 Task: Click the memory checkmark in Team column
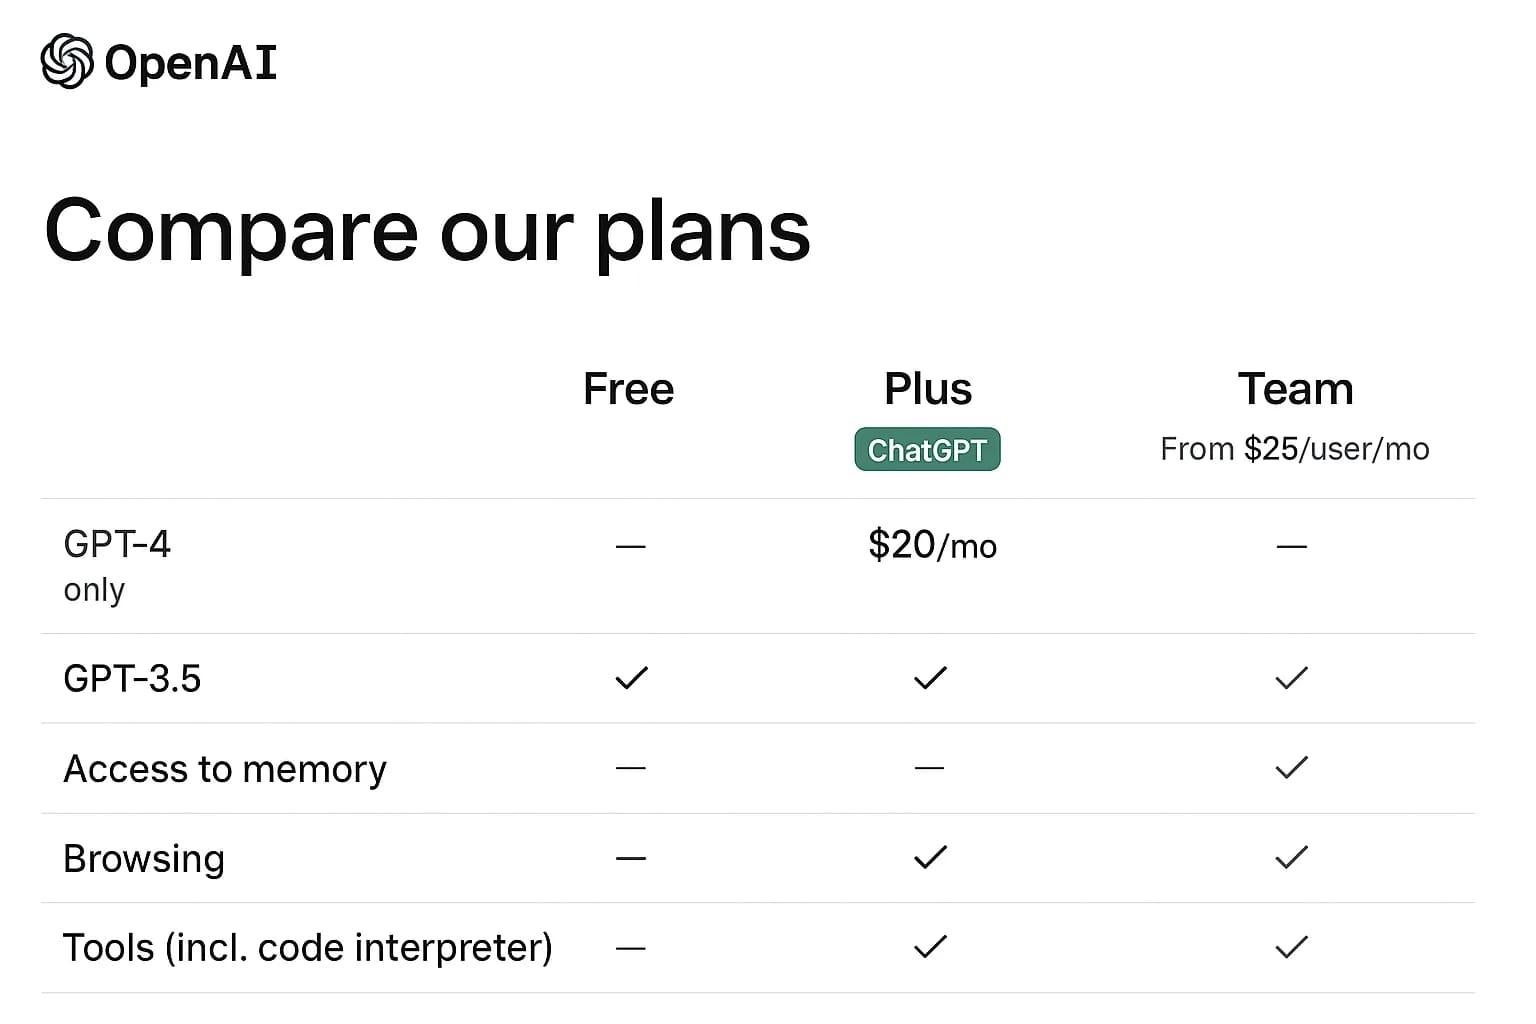(1291, 768)
